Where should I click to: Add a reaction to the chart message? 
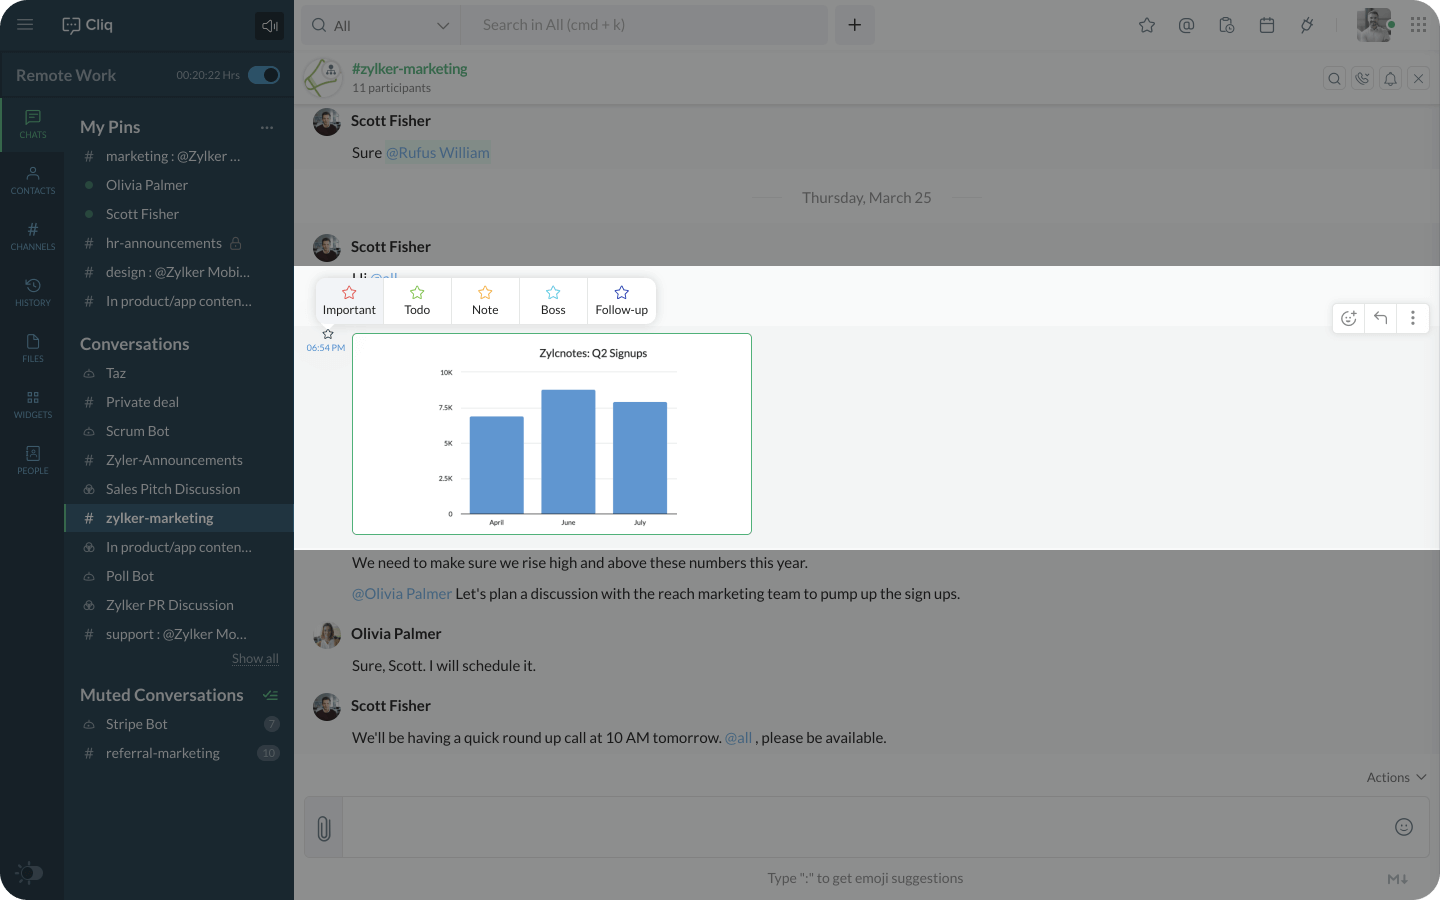[1348, 318]
